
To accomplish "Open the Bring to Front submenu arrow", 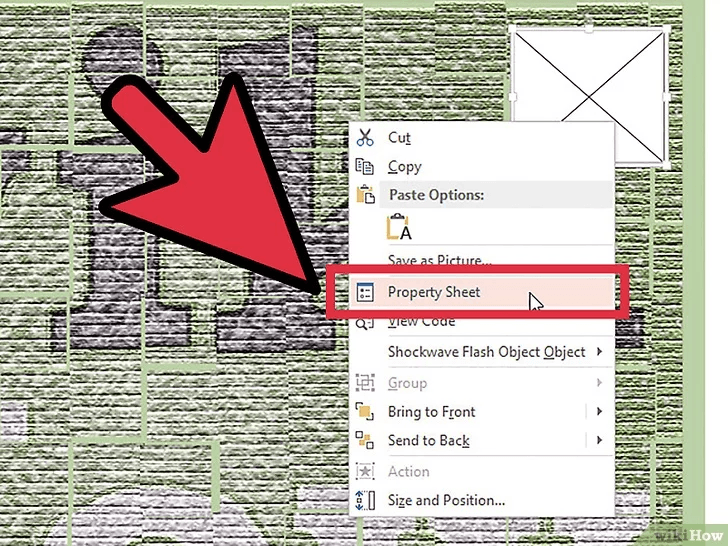I will [599, 412].
